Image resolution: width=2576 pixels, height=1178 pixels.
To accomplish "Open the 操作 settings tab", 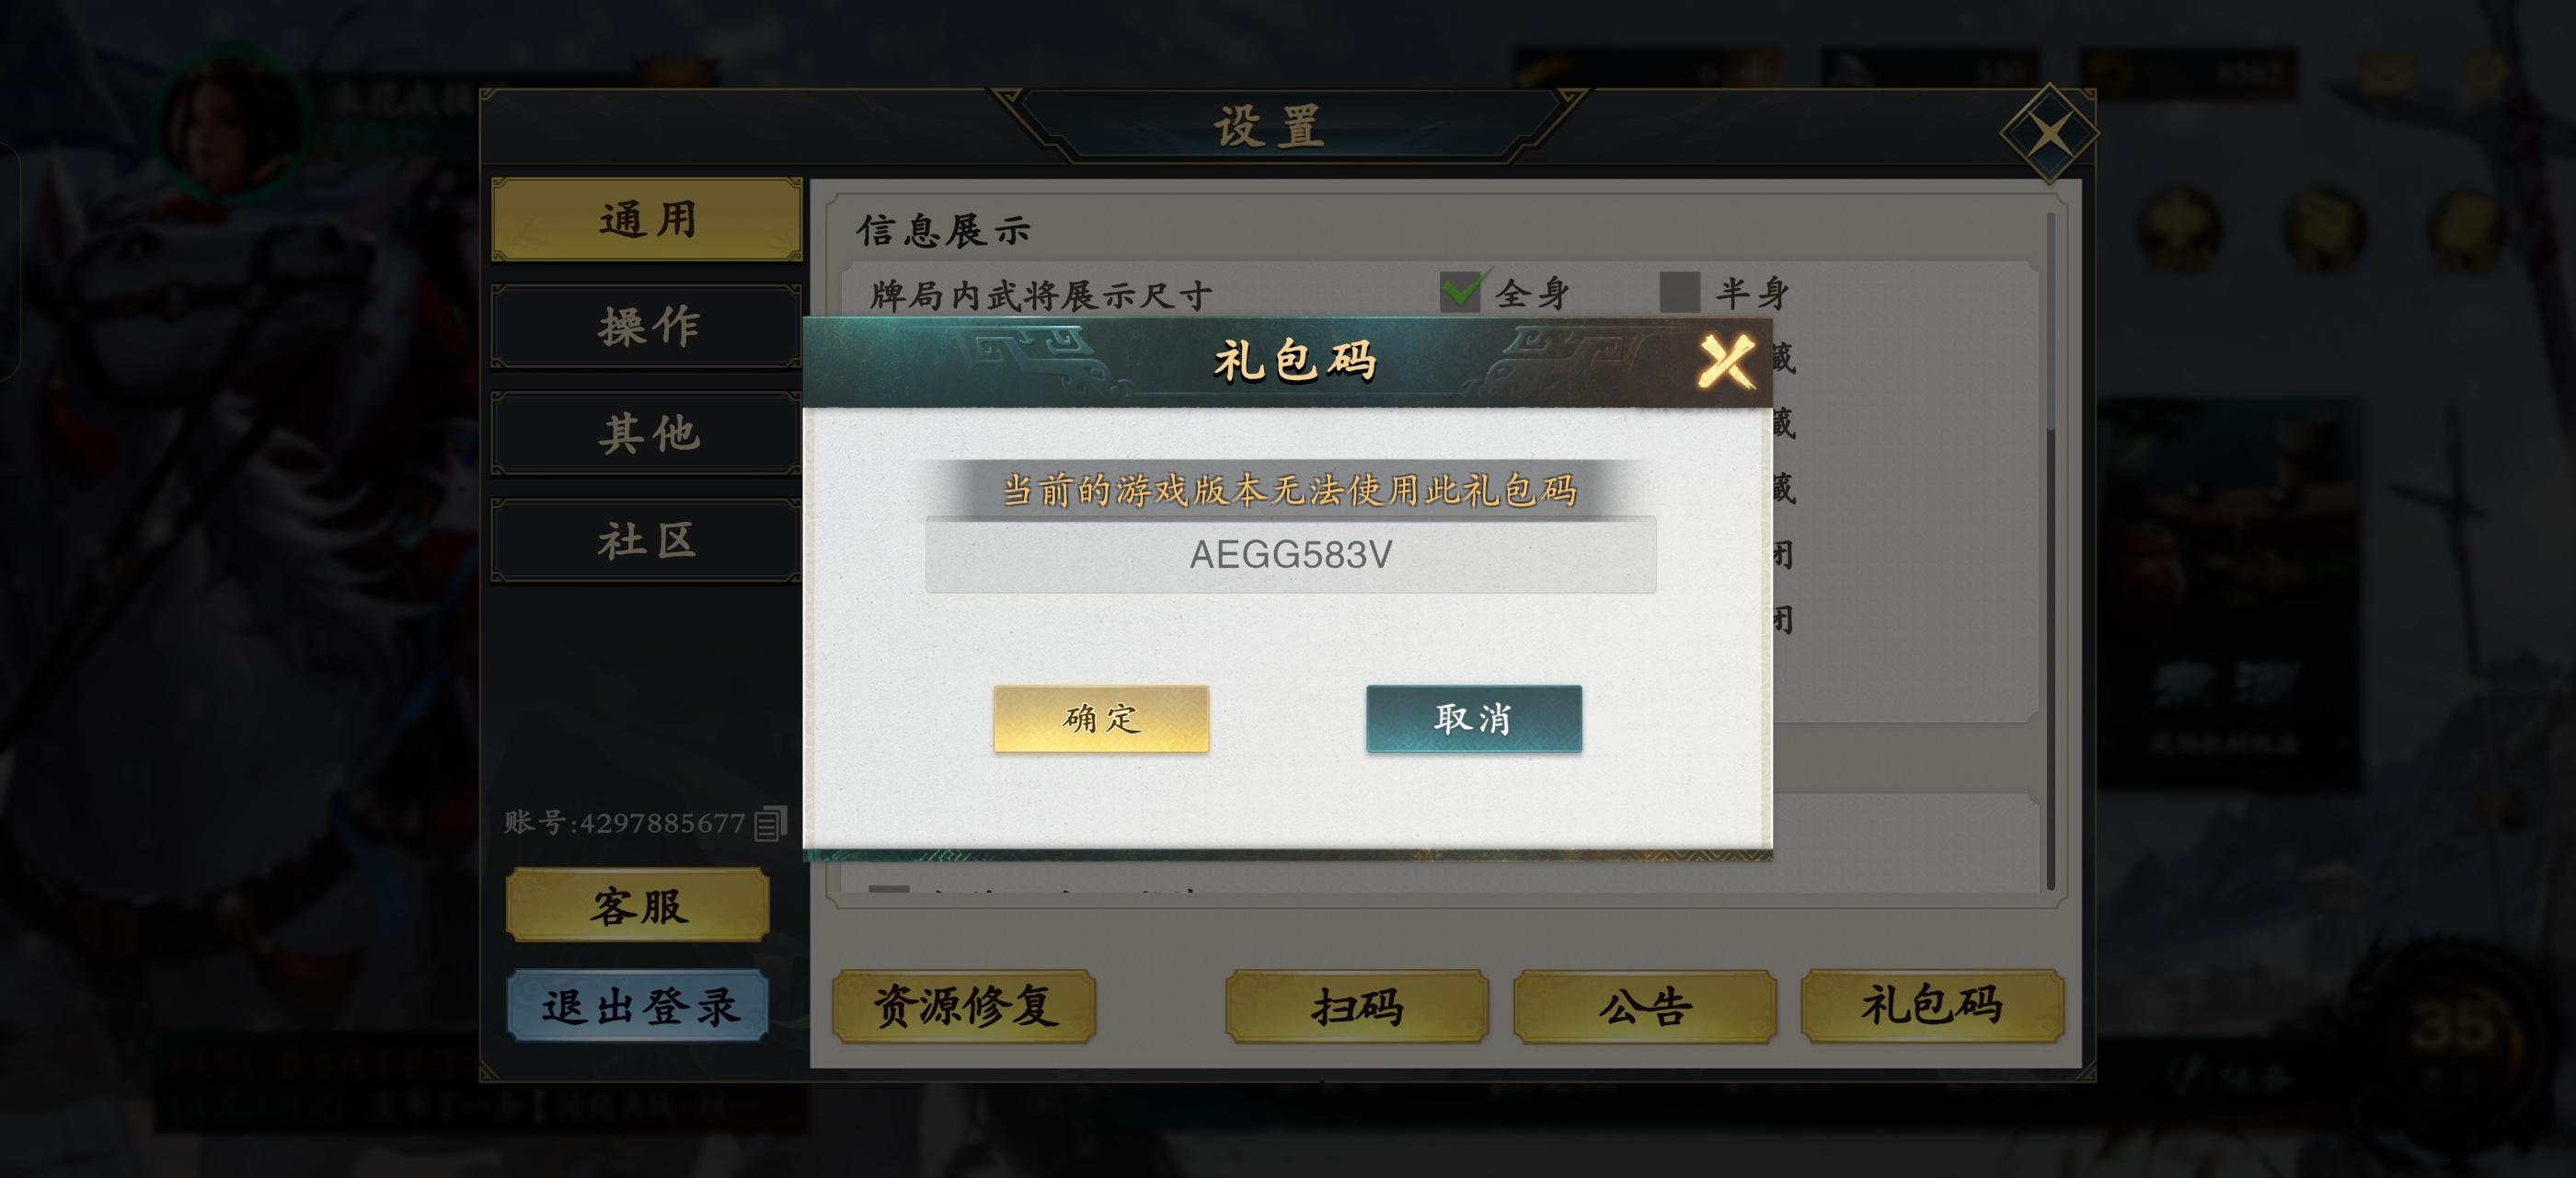I will (647, 326).
